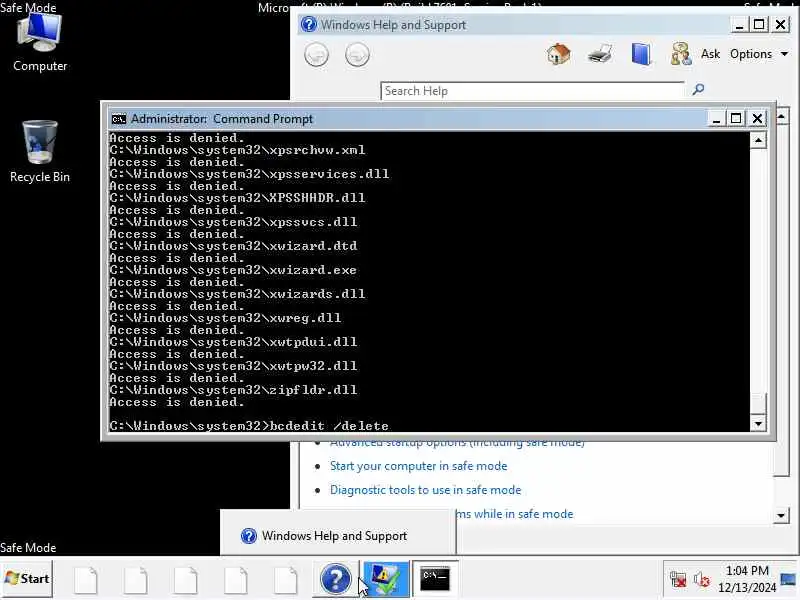Go back in Windows Help and Support
The image size is (800, 600).
(316, 54)
